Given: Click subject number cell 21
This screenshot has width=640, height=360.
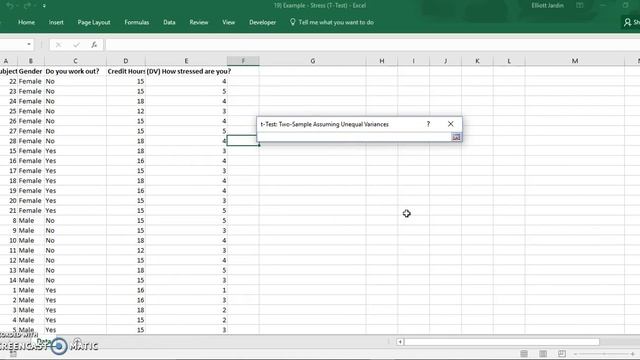Looking at the screenshot, I should click(9, 211).
